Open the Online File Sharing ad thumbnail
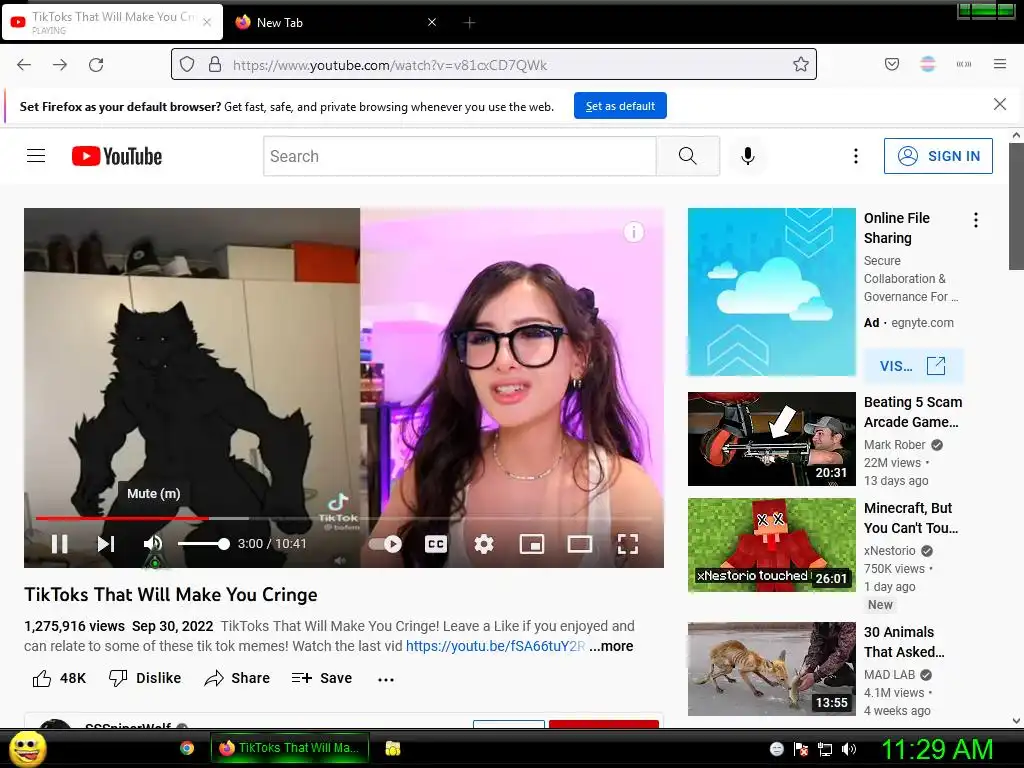The width and height of the screenshot is (1024, 768). pos(771,292)
